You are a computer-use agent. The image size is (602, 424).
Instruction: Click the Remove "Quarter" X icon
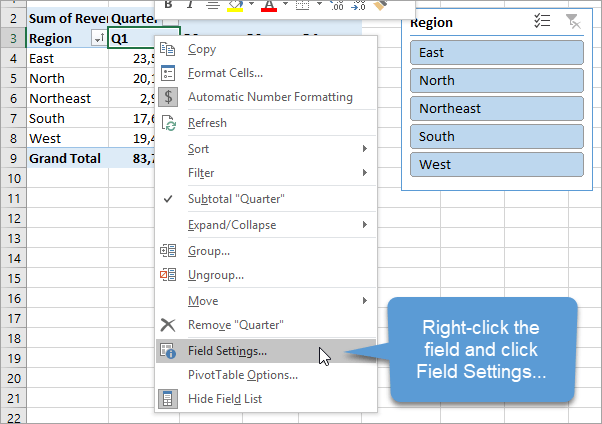pyautogui.click(x=168, y=325)
